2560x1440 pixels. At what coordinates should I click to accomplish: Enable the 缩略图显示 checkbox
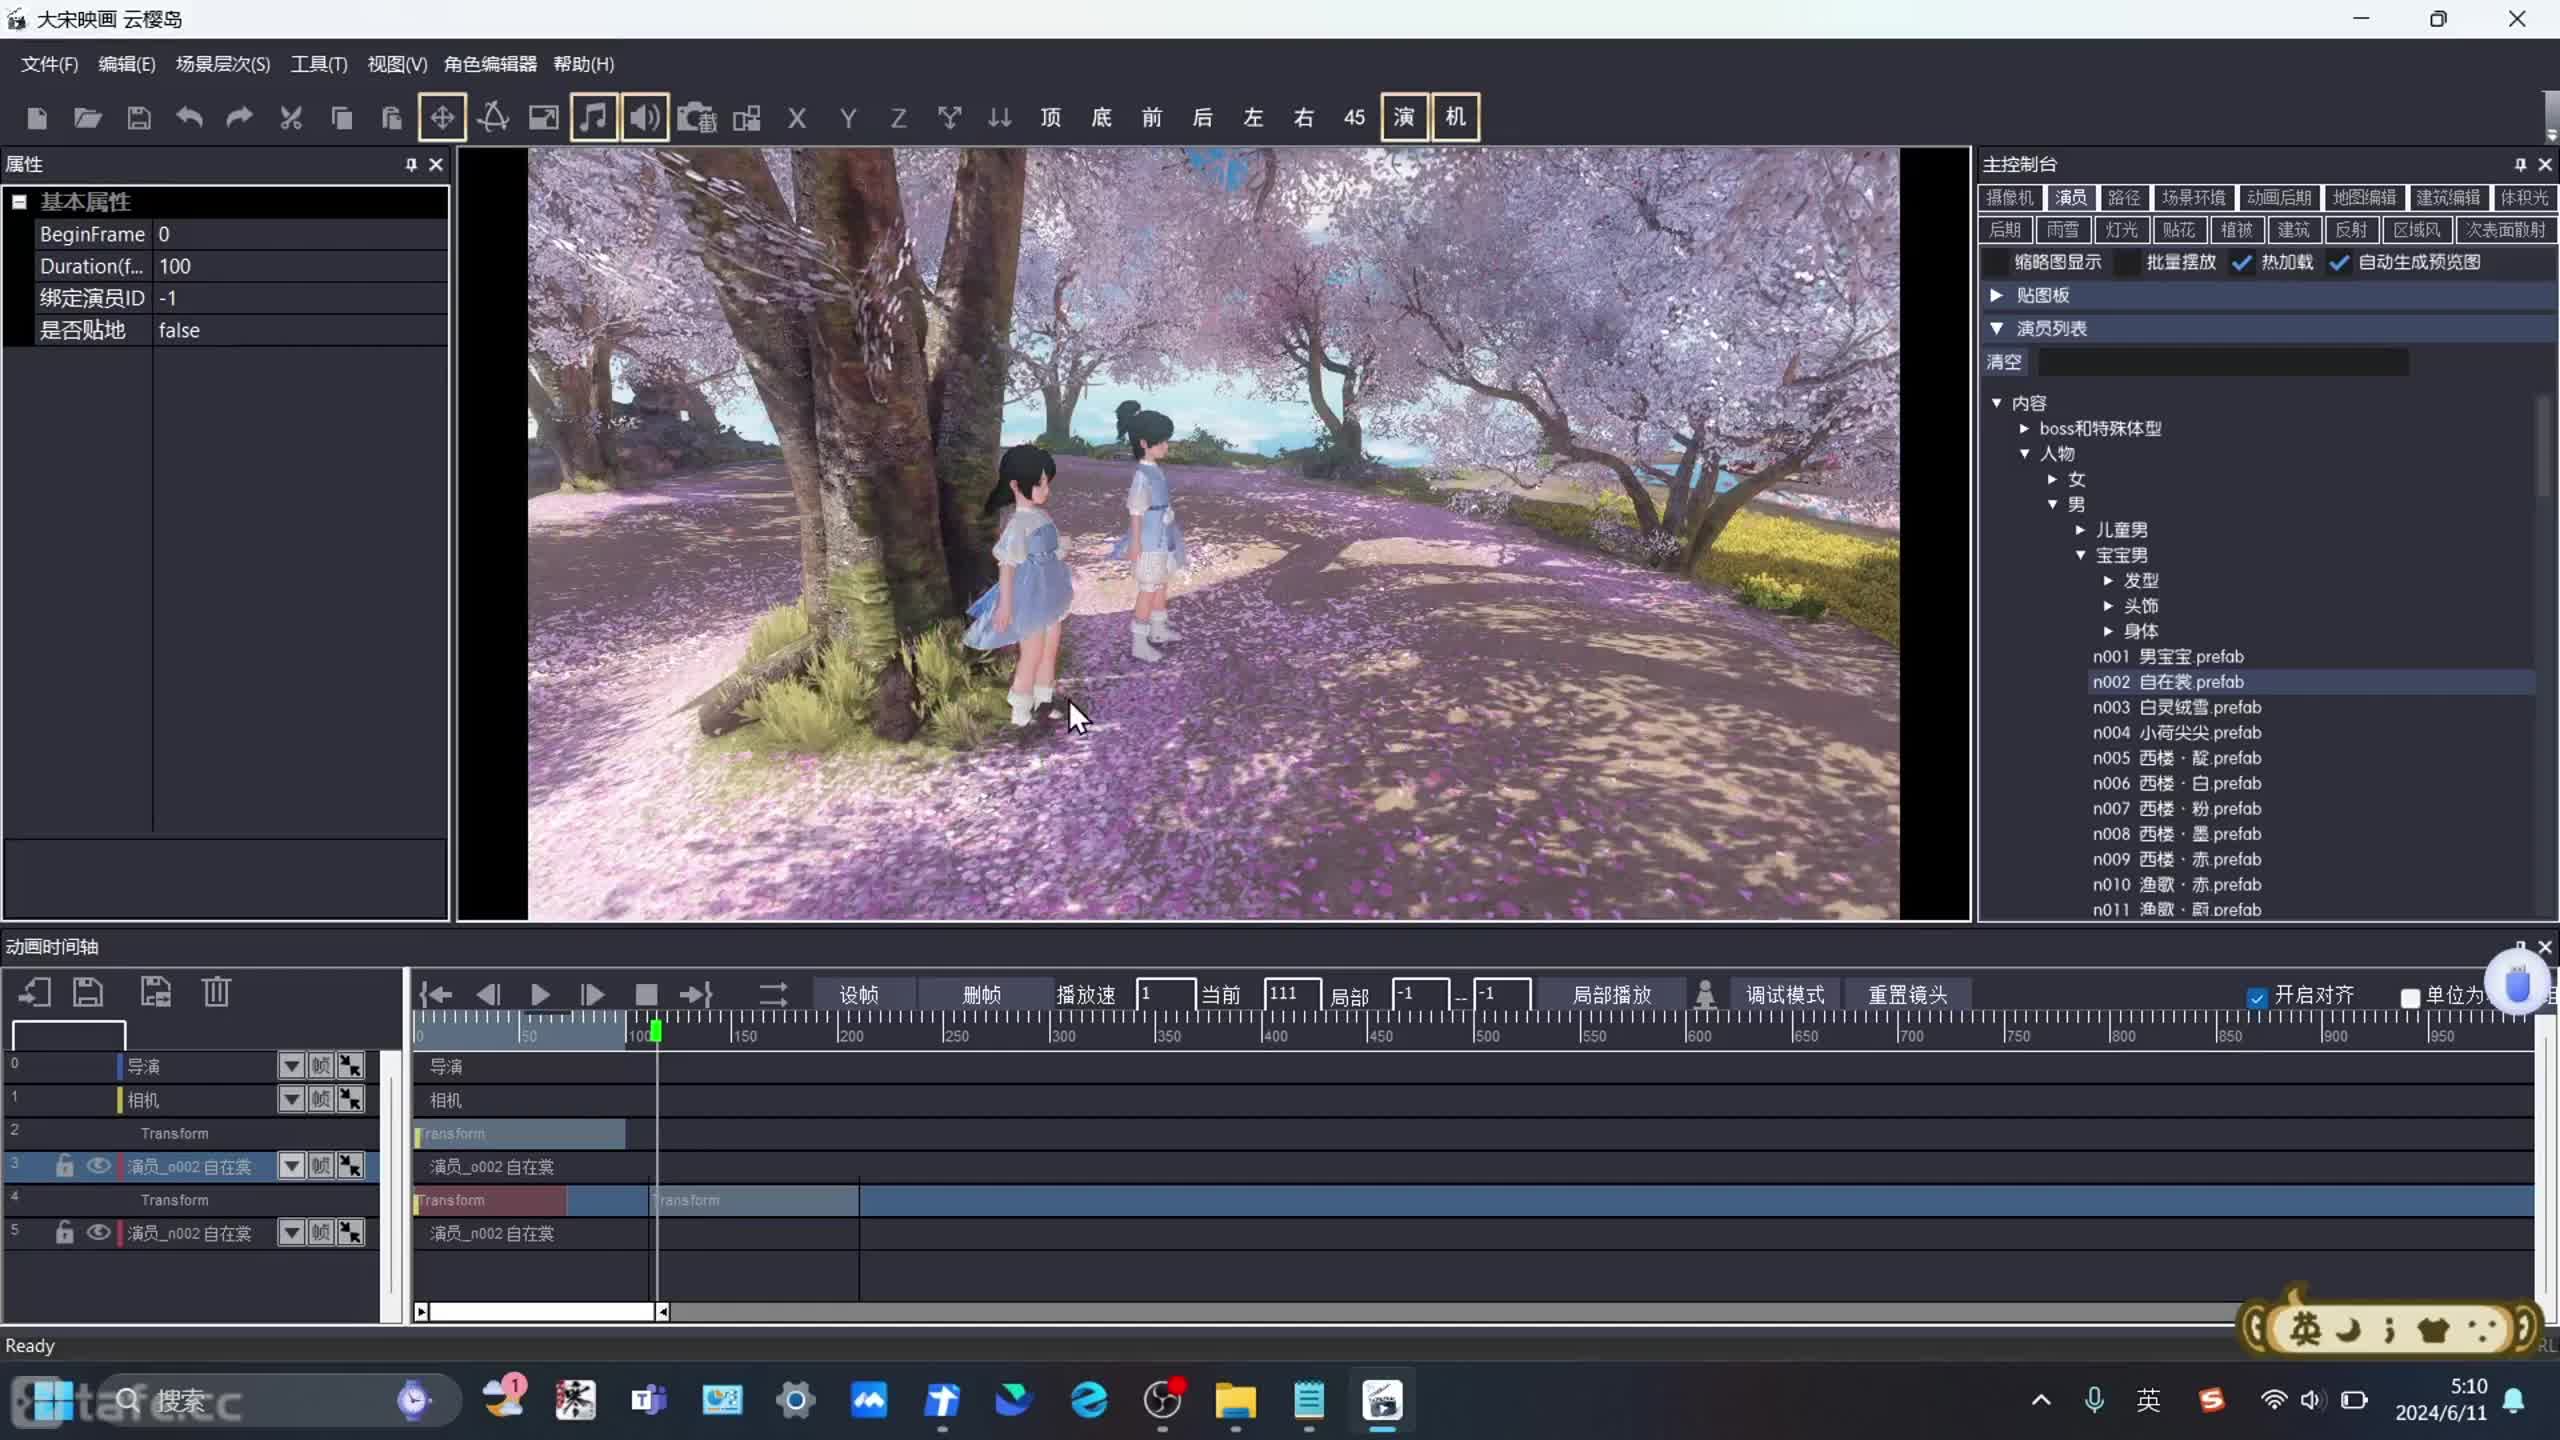tap(1997, 263)
